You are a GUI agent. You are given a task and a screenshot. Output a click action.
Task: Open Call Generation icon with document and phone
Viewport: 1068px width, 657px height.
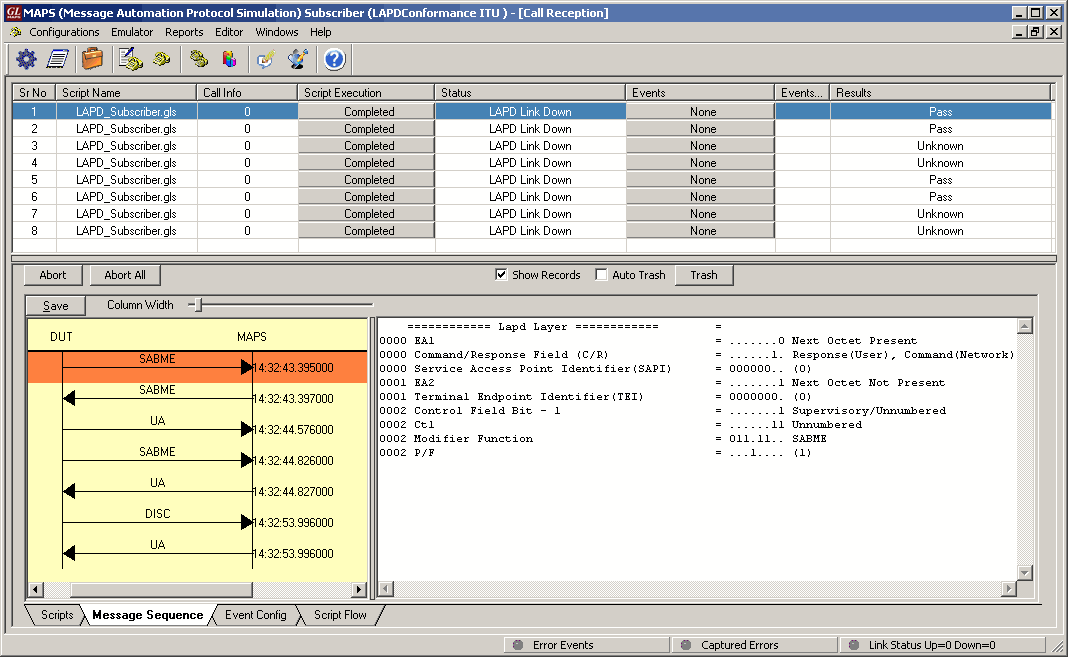130,59
